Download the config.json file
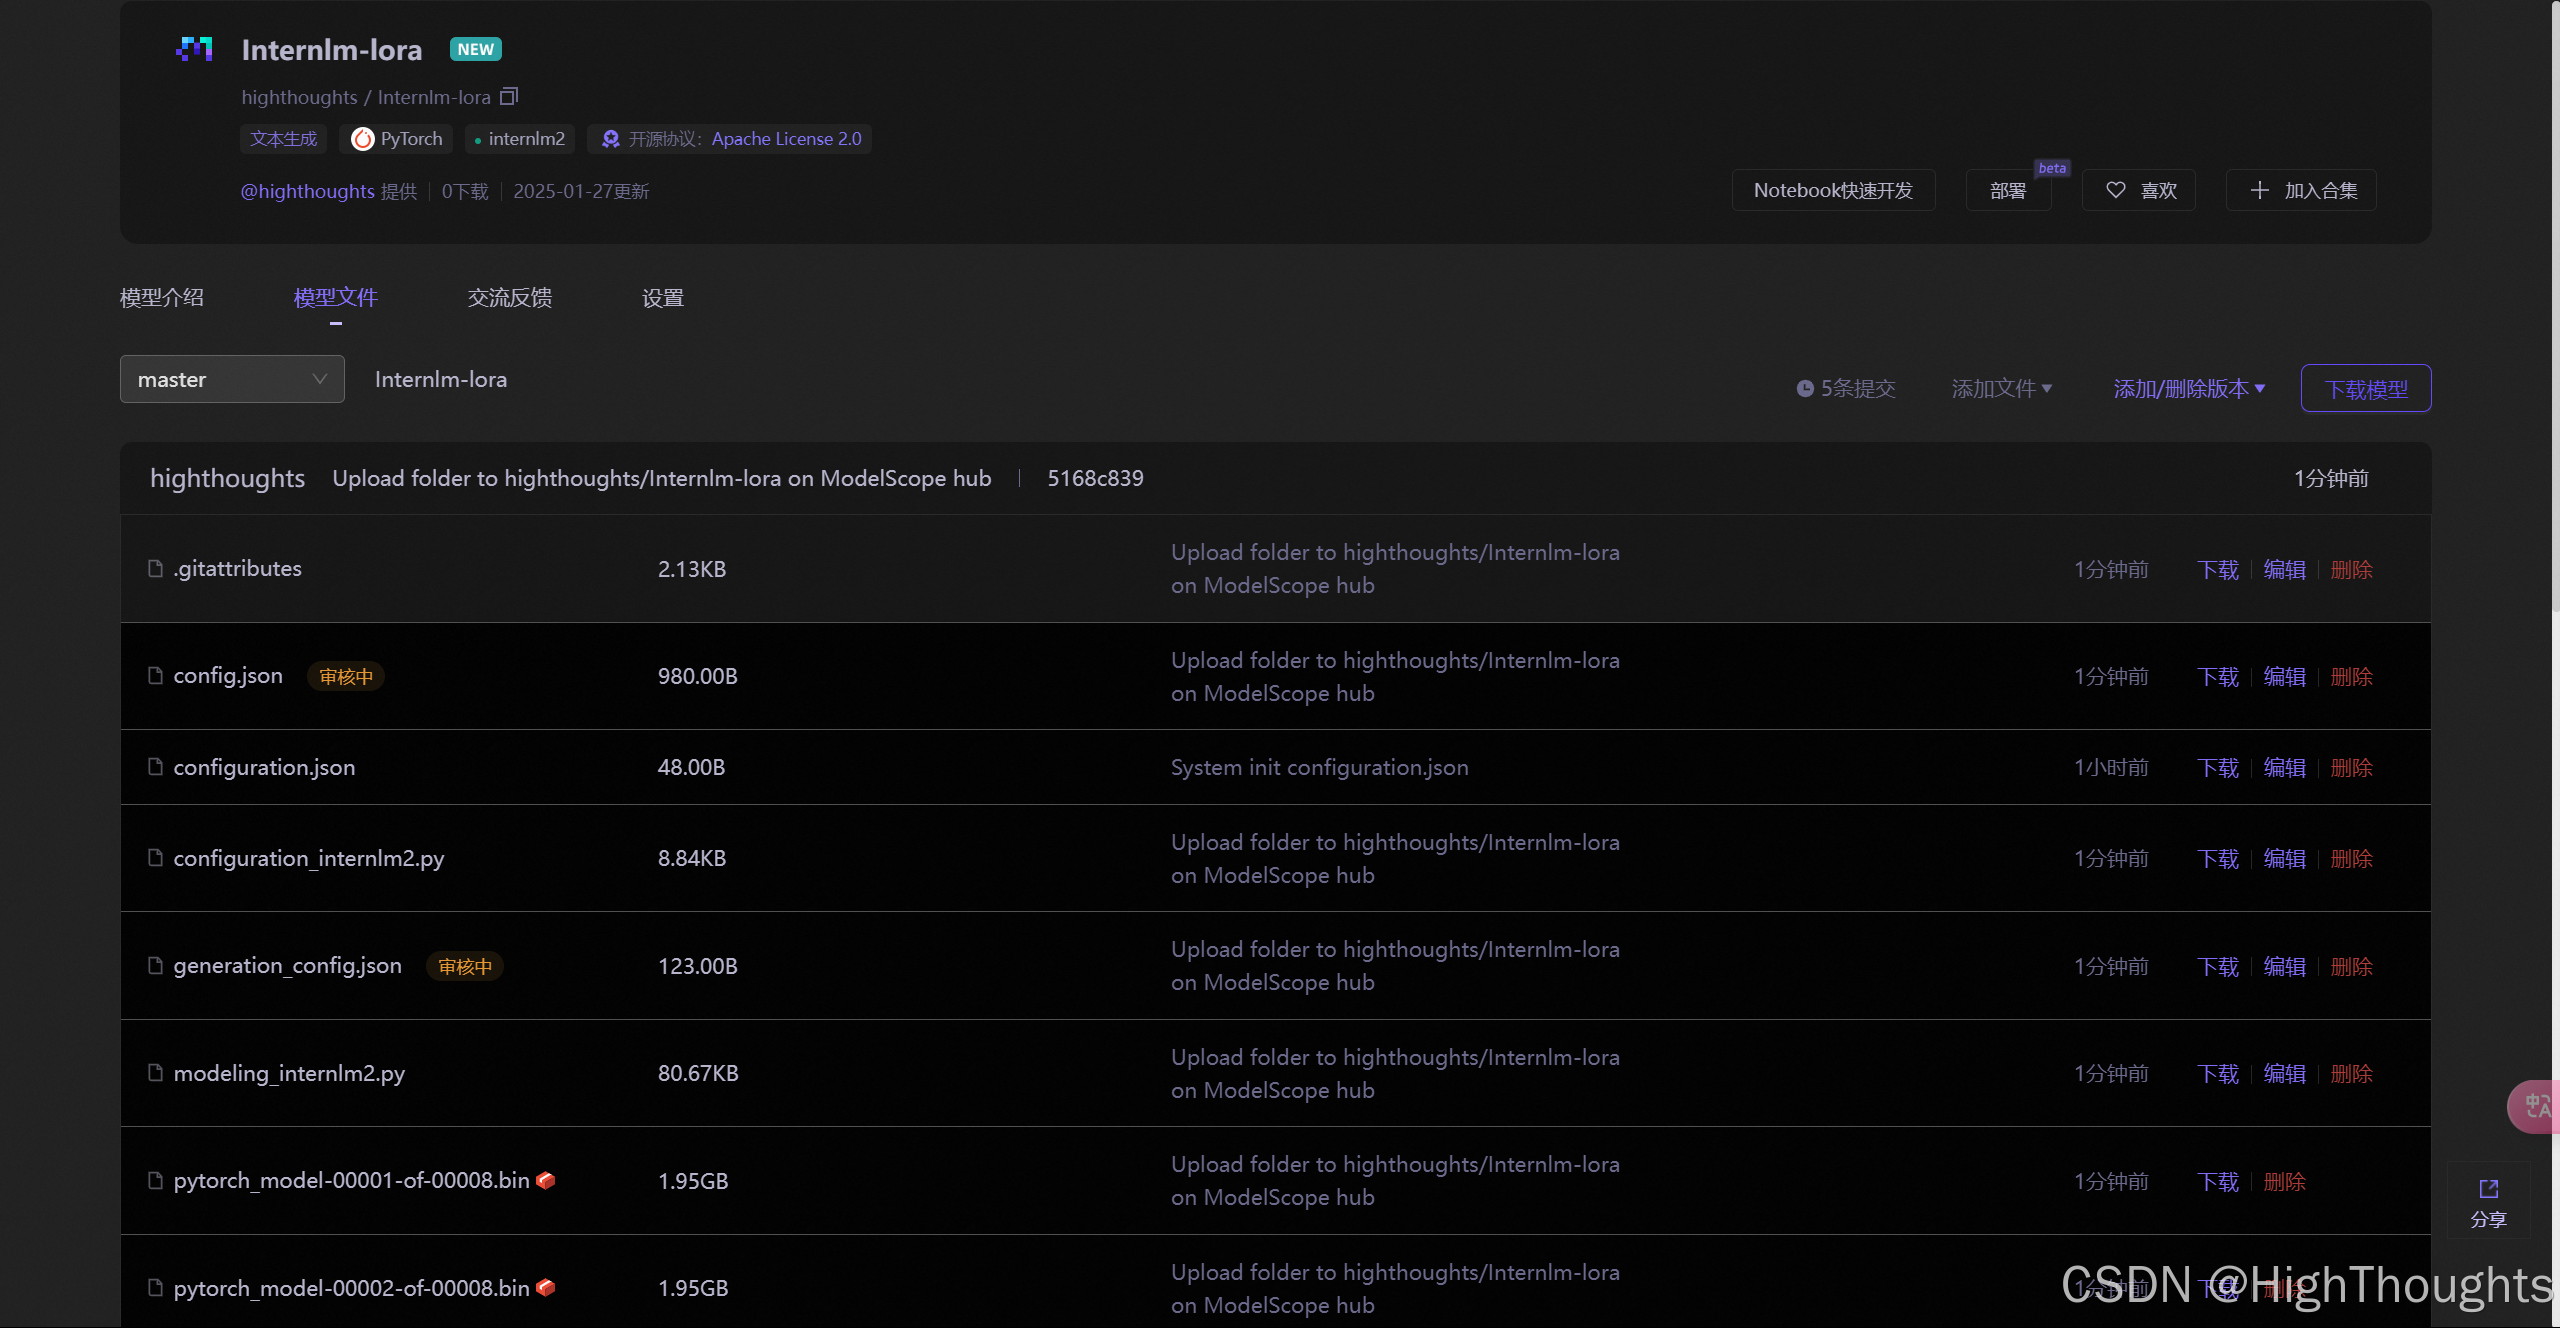This screenshot has width=2560, height=1328. pyautogui.click(x=2218, y=676)
